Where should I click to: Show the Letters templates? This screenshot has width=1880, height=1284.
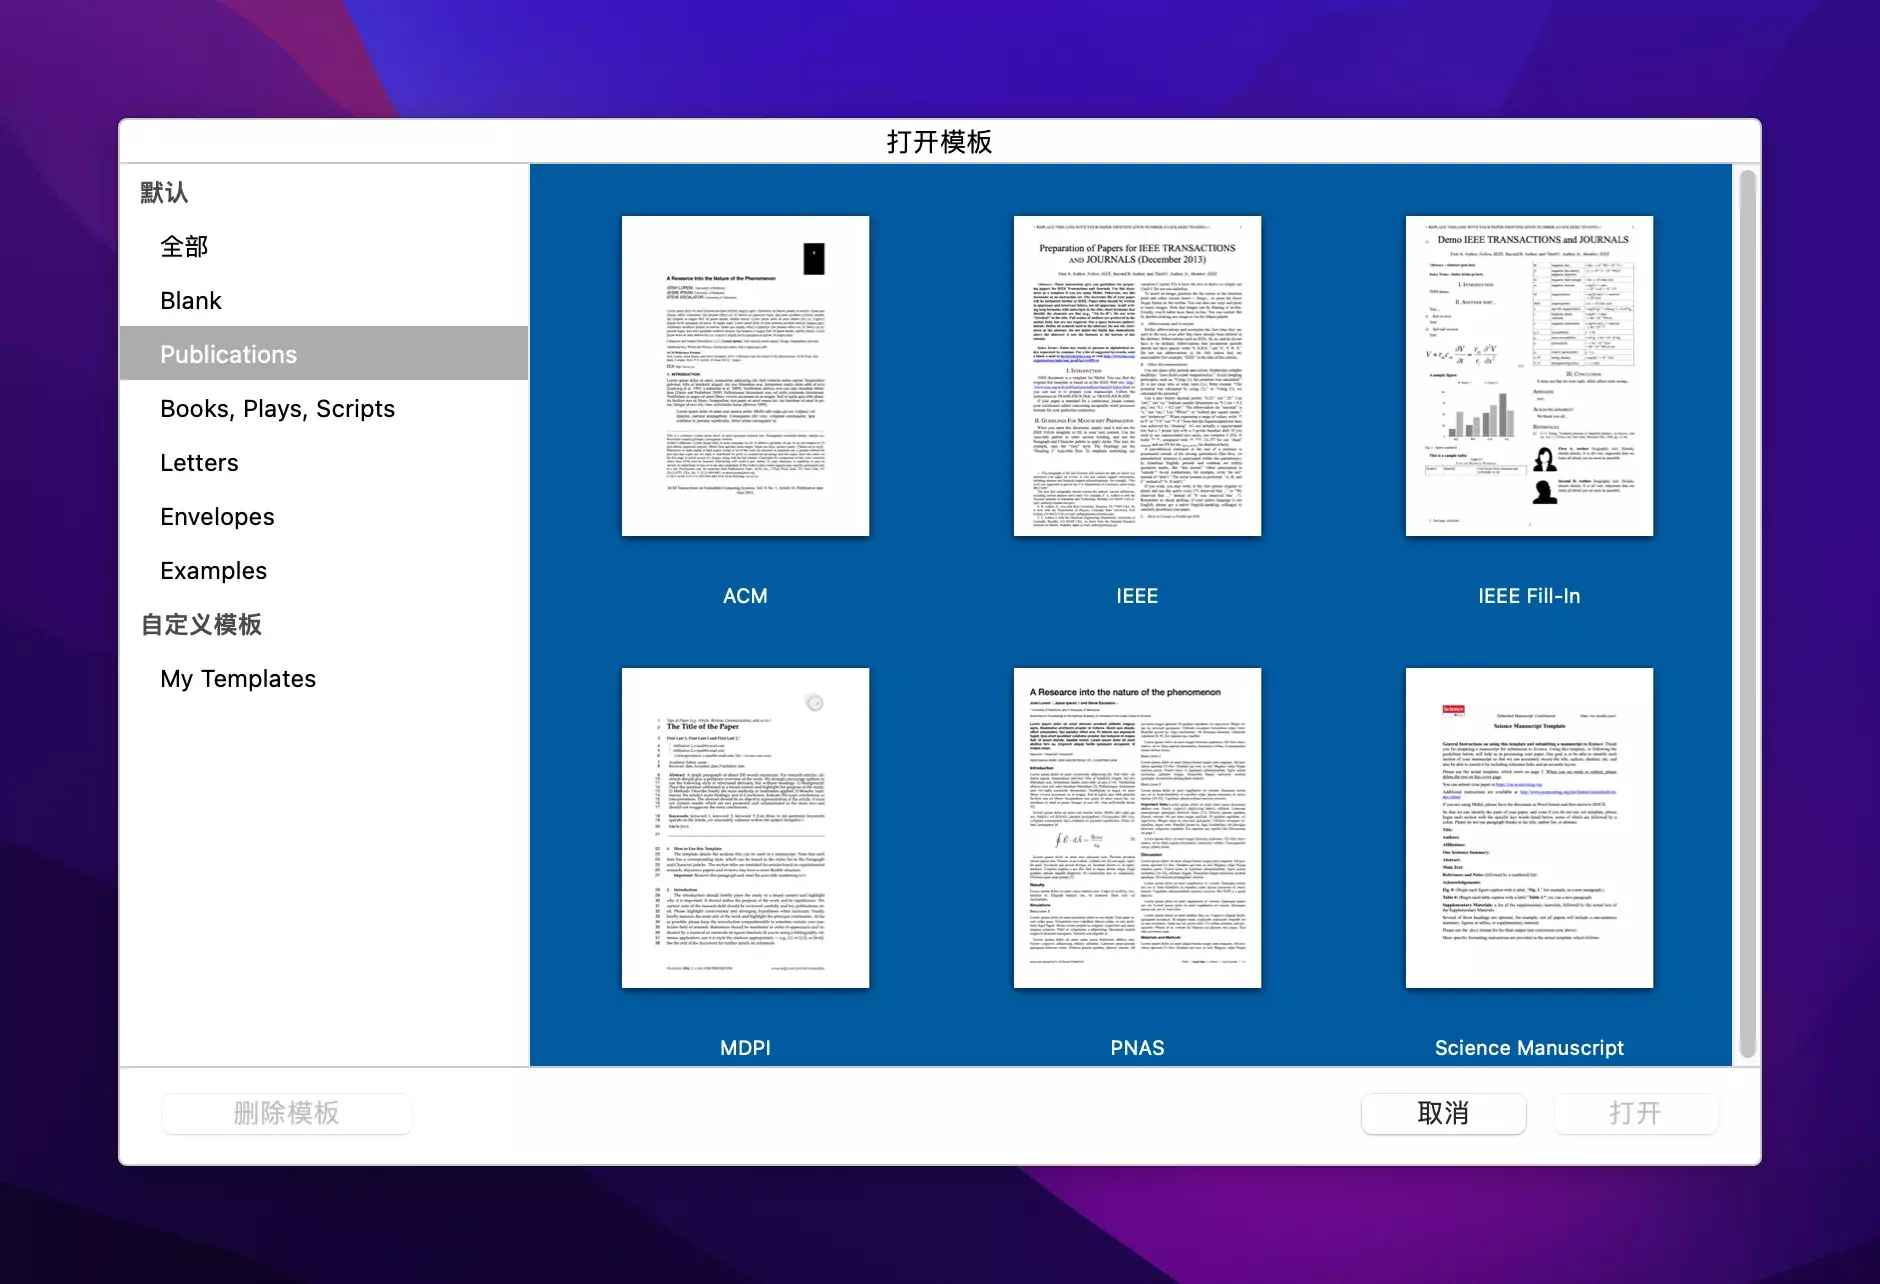[324, 462]
